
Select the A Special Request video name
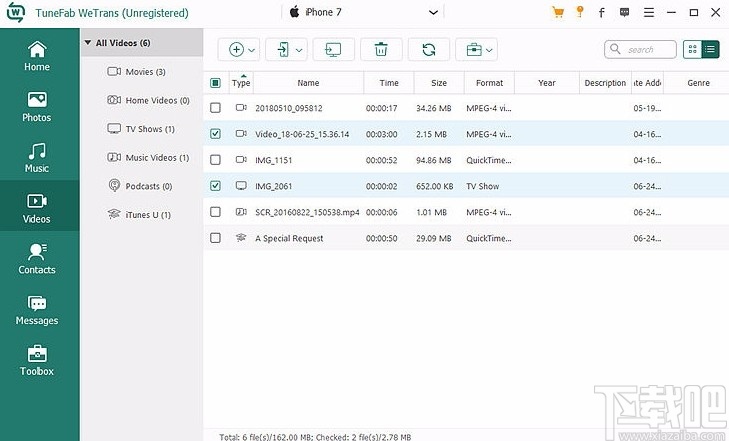coord(289,238)
